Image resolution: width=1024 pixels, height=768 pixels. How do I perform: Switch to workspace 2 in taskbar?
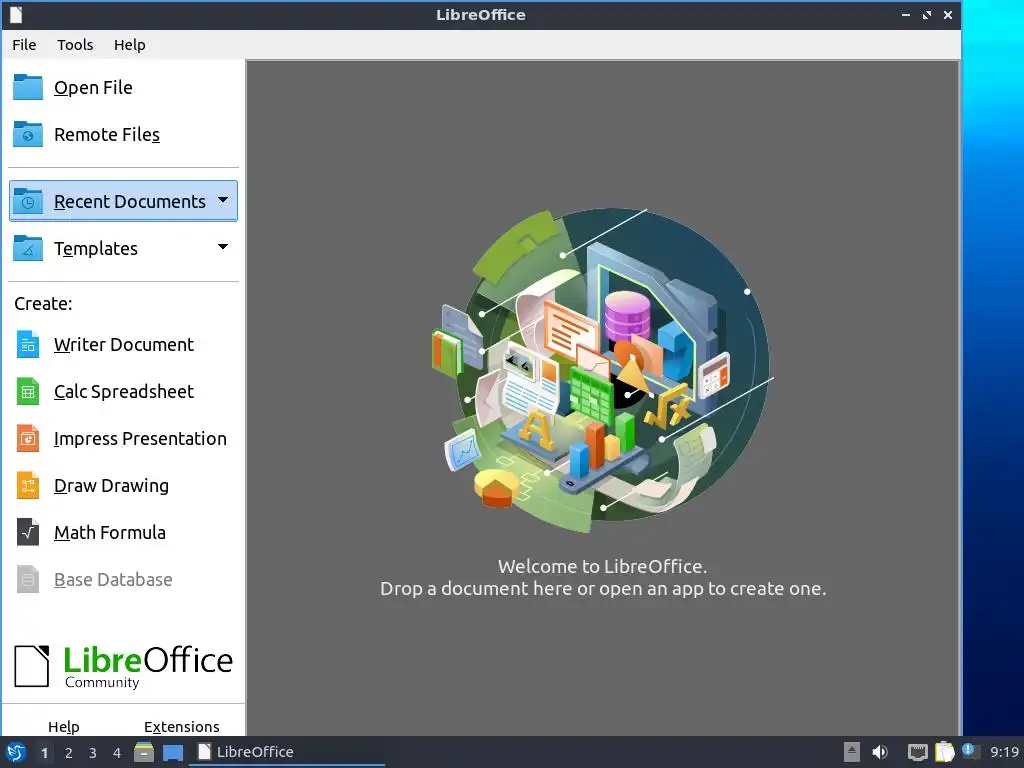[69, 753]
